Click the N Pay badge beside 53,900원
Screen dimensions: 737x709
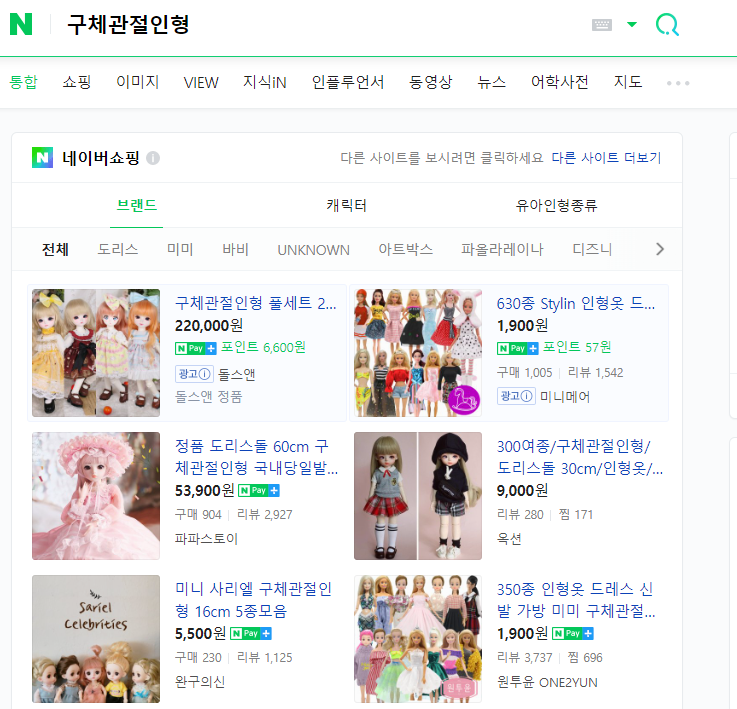[259, 491]
